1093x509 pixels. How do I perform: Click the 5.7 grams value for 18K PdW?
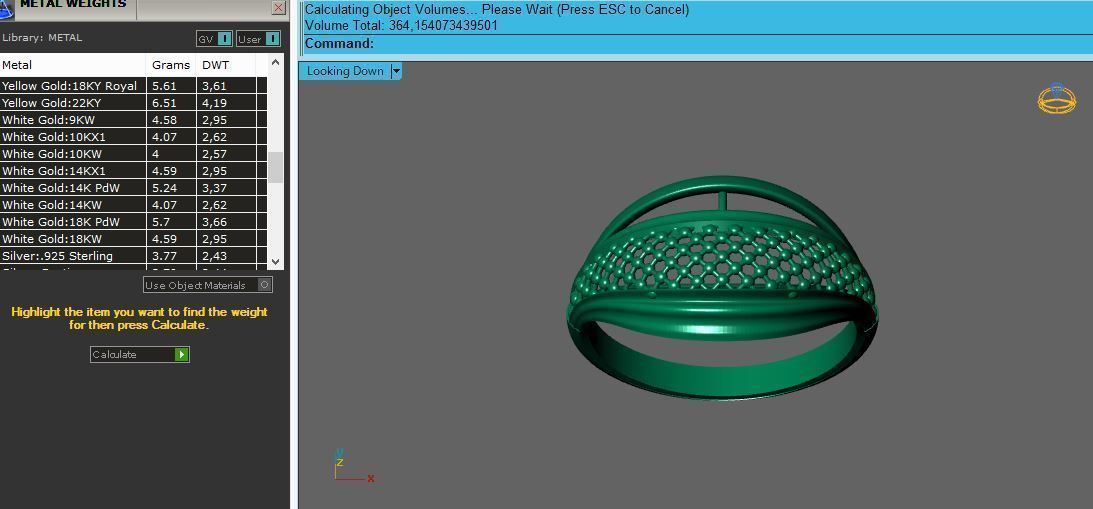(x=160, y=222)
